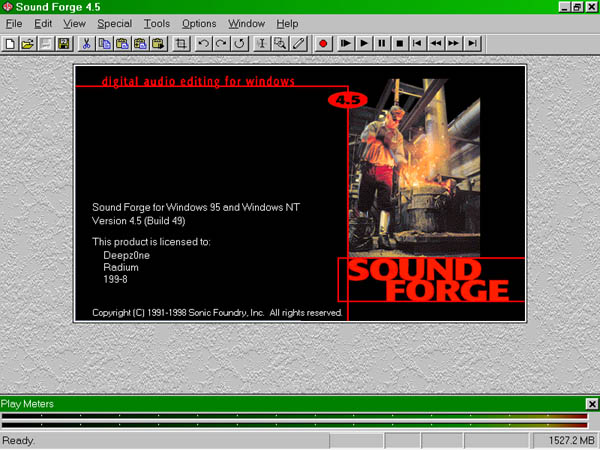Click the Ready status text
This screenshot has height=450, width=600.
click(19, 441)
